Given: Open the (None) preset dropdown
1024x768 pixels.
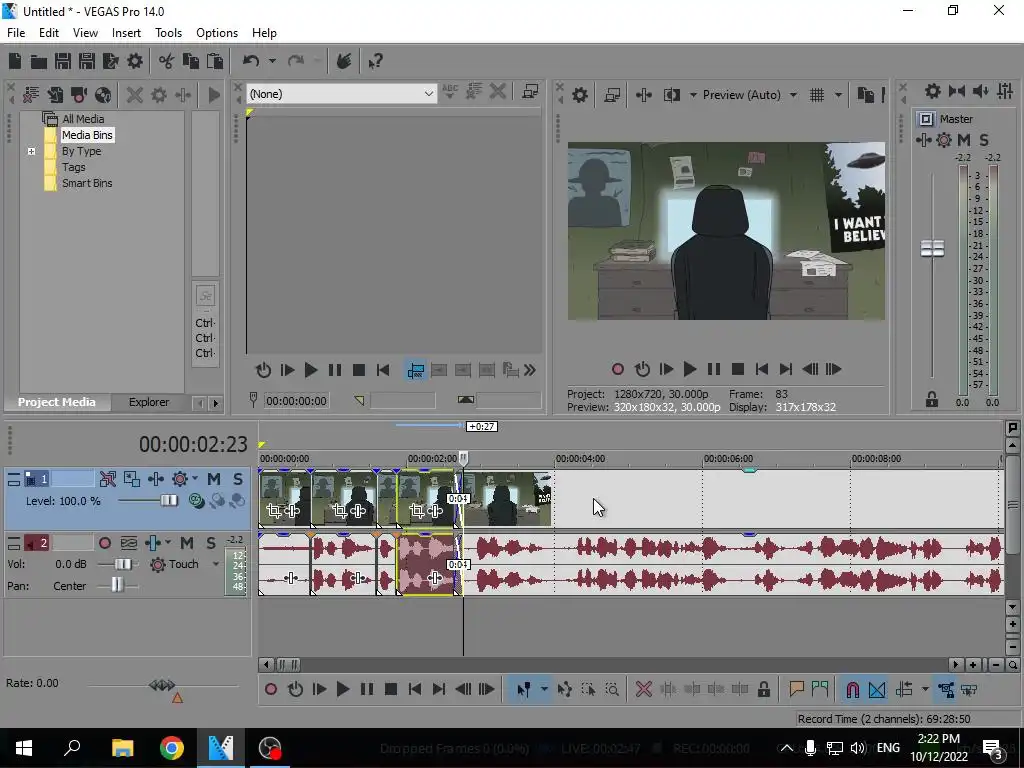Looking at the screenshot, I should tap(342, 94).
